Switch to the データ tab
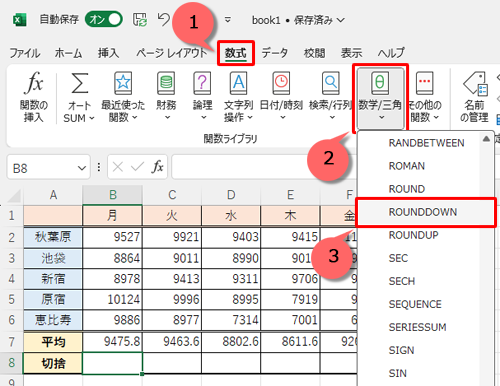The height and width of the screenshot is (386, 500). (x=274, y=53)
